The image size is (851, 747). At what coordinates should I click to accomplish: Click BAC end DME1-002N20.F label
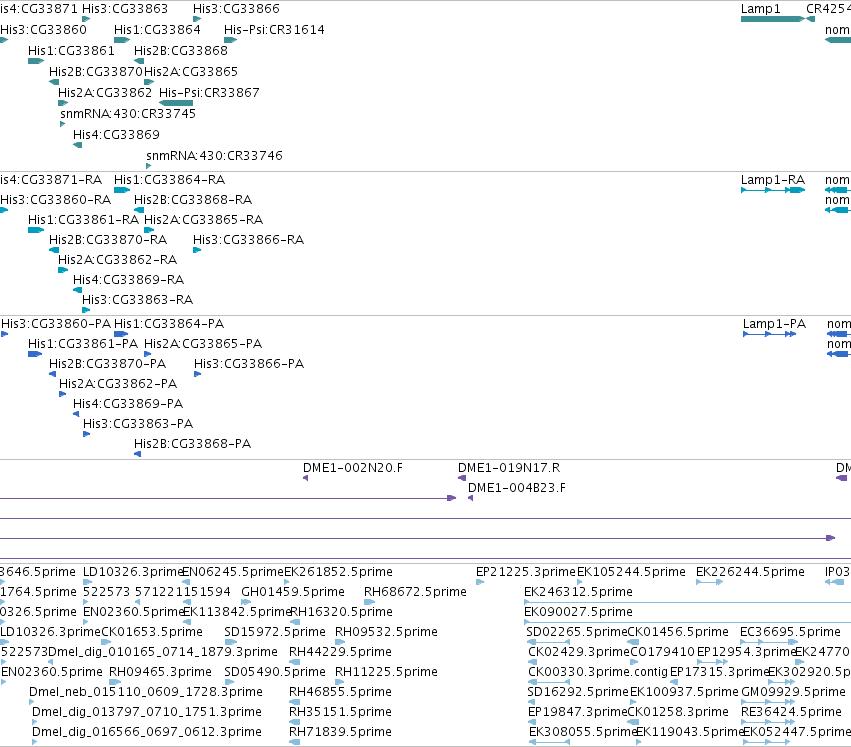[353, 469]
